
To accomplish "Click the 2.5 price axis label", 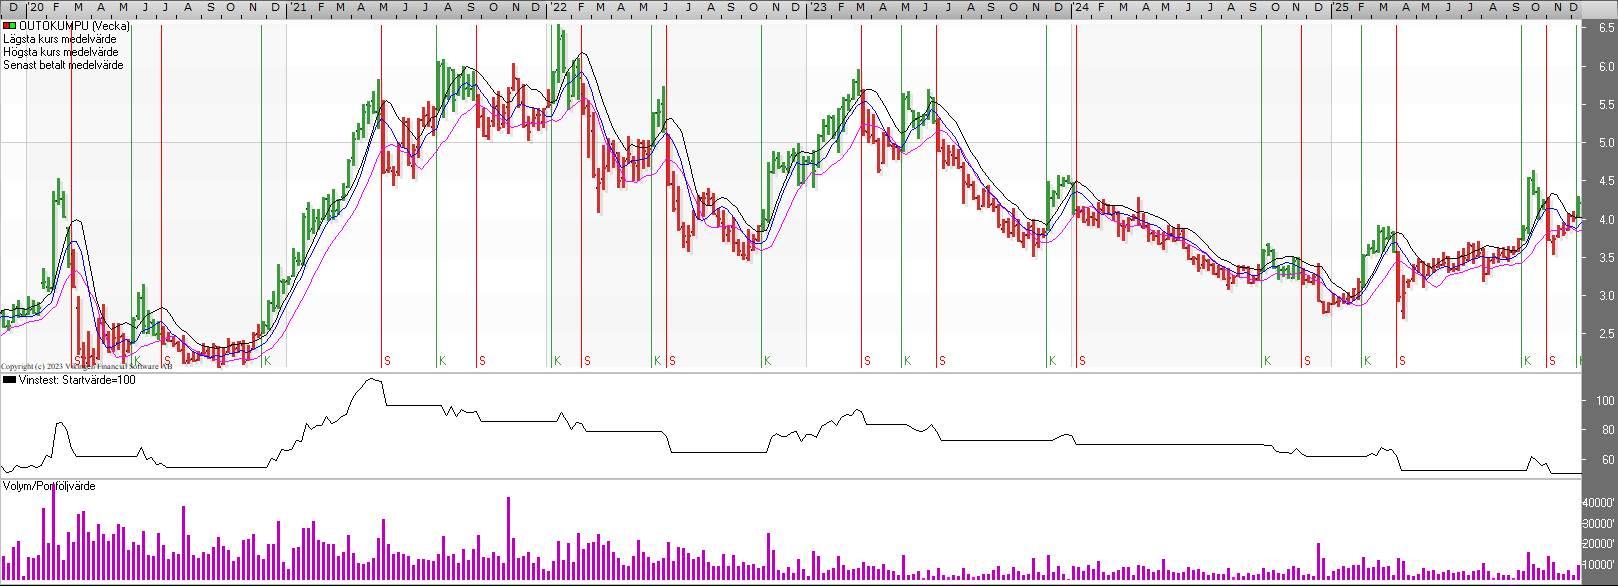I will coord(1606,334).
